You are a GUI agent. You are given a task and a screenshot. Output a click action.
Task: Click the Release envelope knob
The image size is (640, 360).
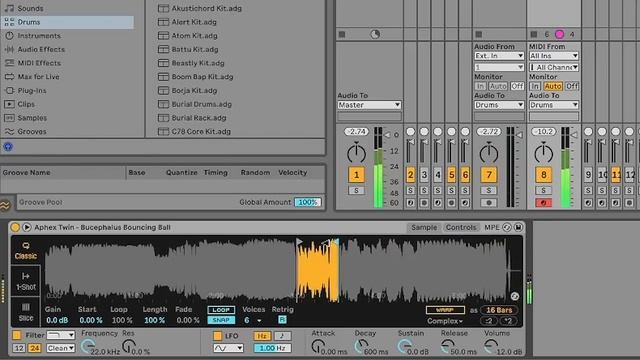point(447,346)
